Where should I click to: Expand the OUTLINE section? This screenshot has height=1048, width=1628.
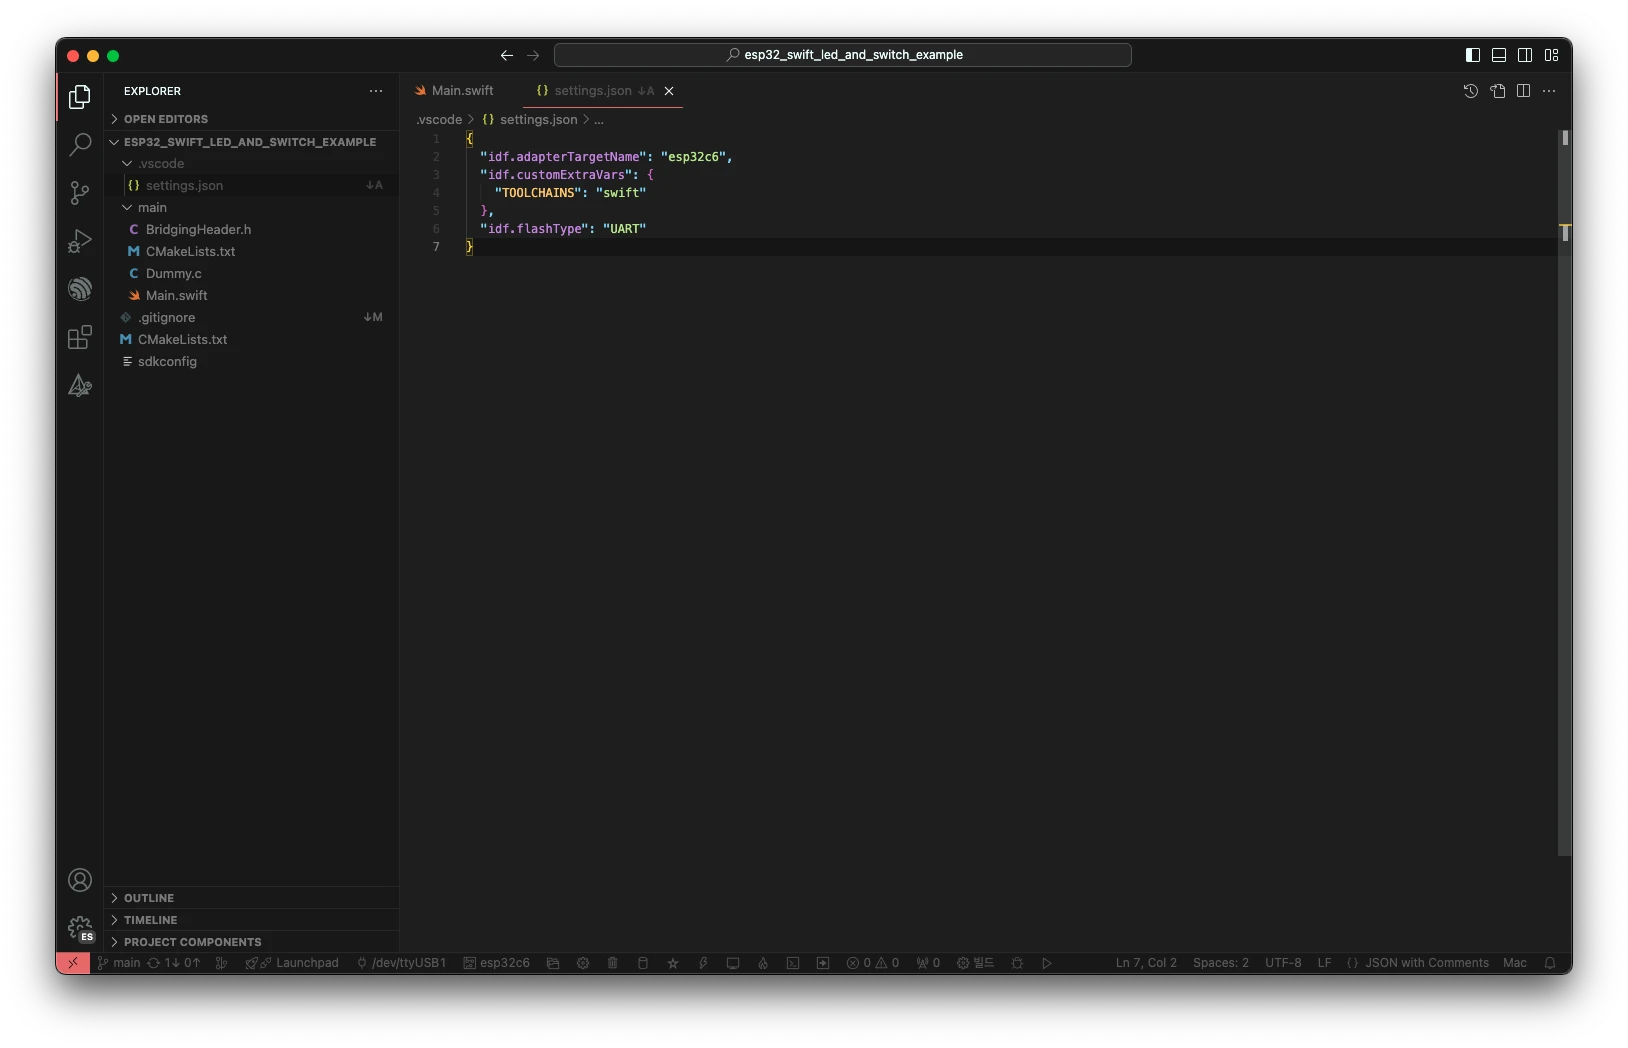click(x=149, y=898)
